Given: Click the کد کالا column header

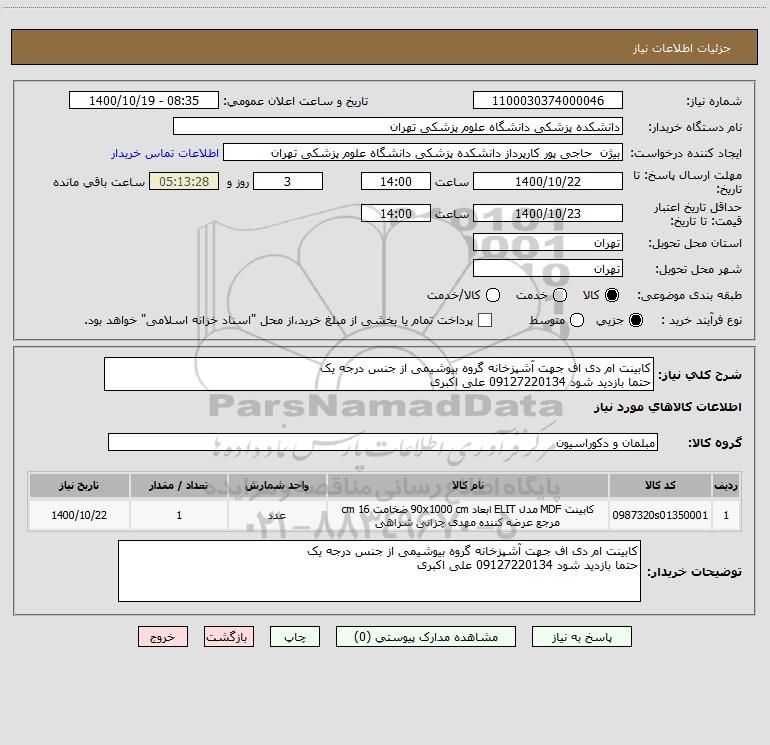Looking at the screenshot, I should point(660,486).
